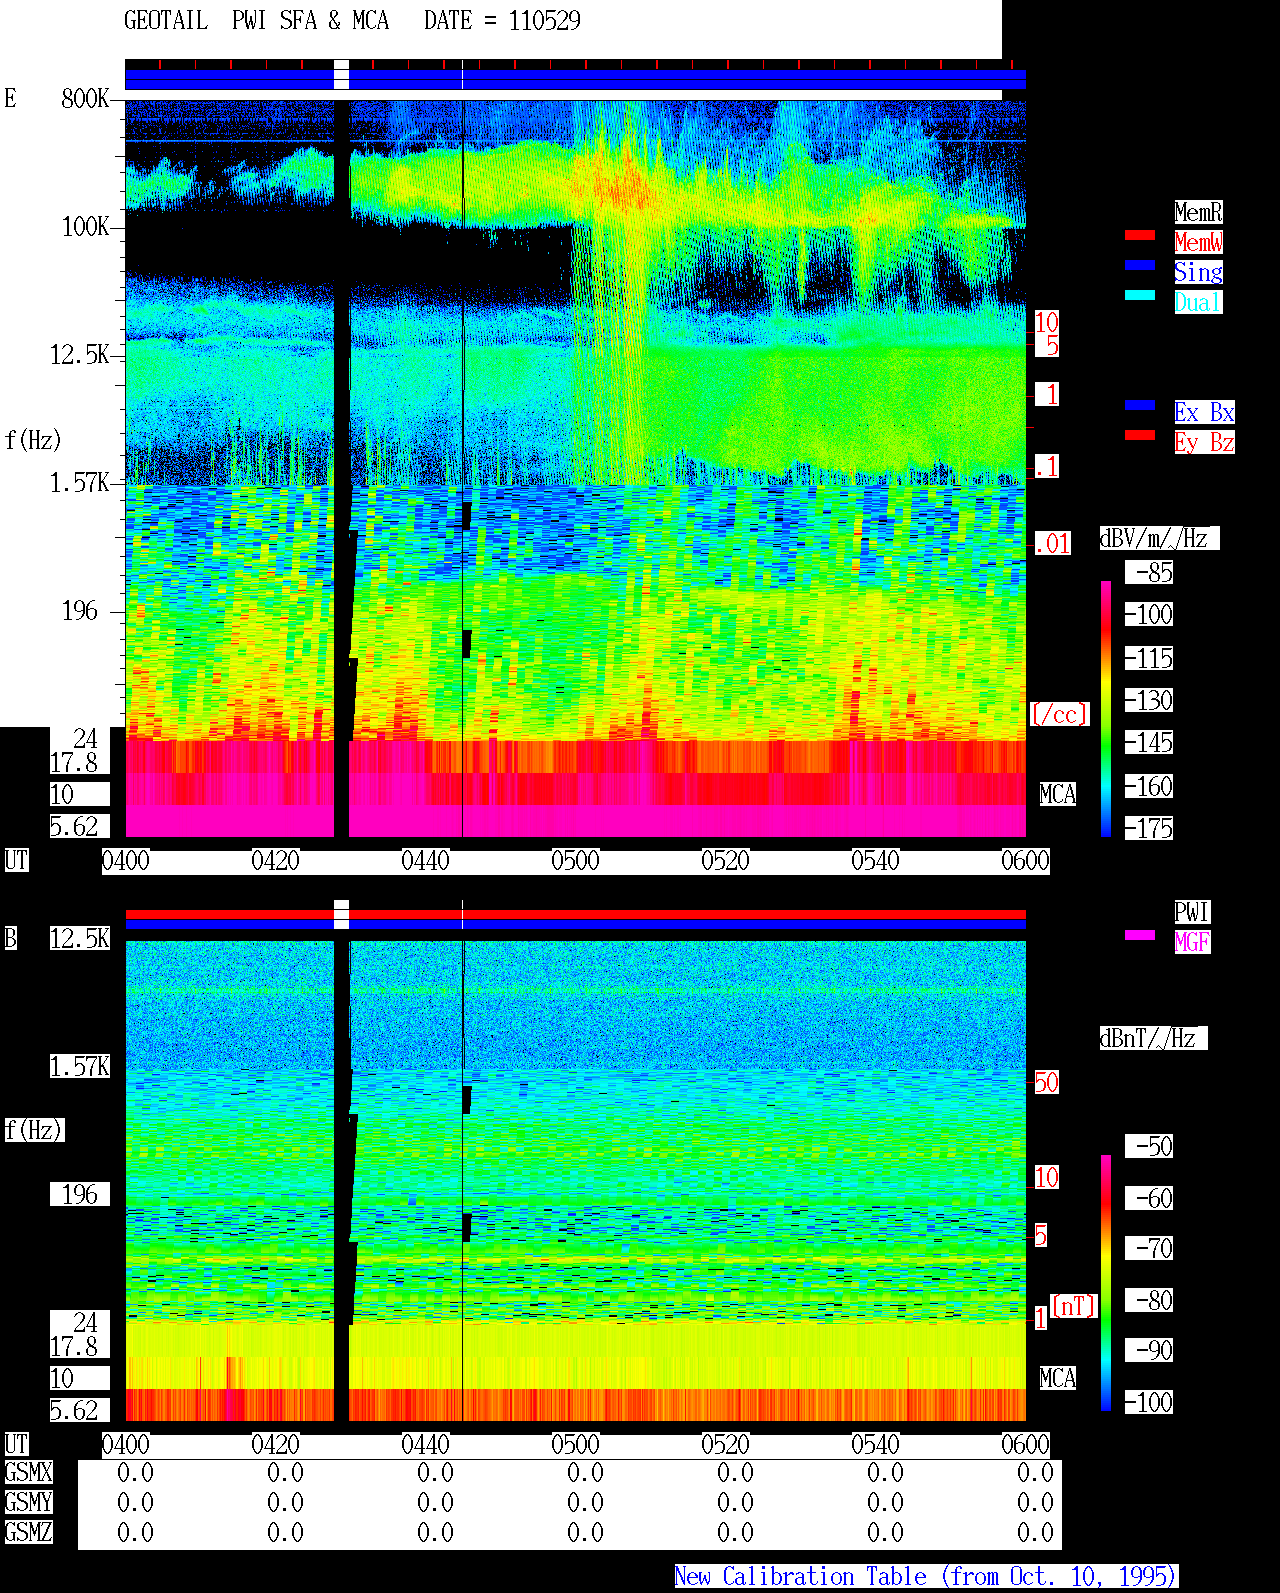Click the 0440 UT tick on the B panel time axis
The height and width of the screenshot is (1593, 1280).
[425, 1445]
